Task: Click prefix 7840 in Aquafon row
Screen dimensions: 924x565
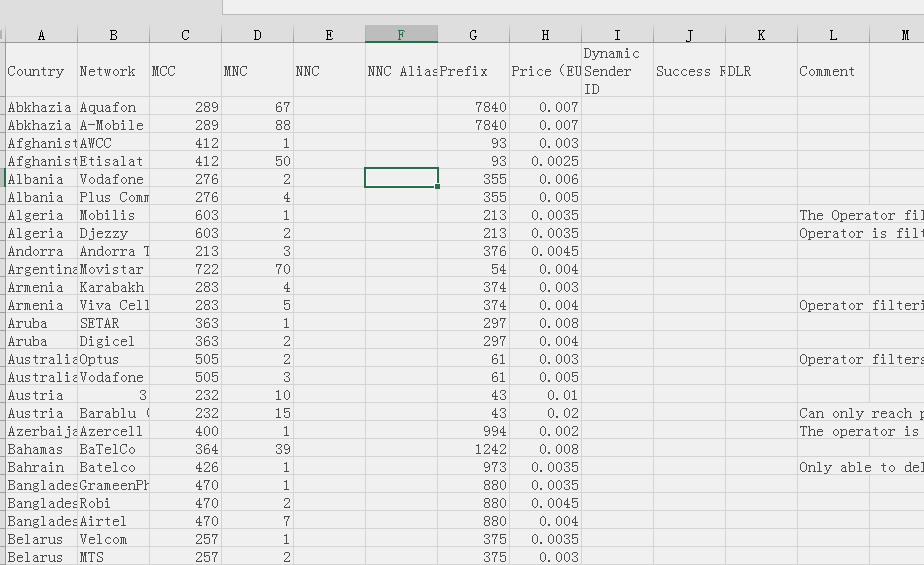Action: tap(473, 107)
